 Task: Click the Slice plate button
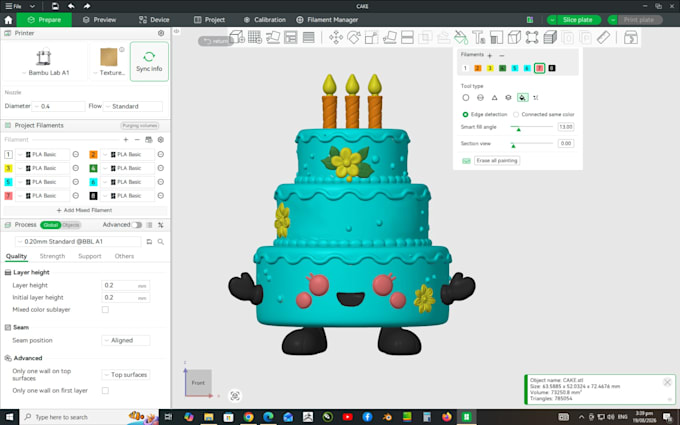tap(577, 20)
